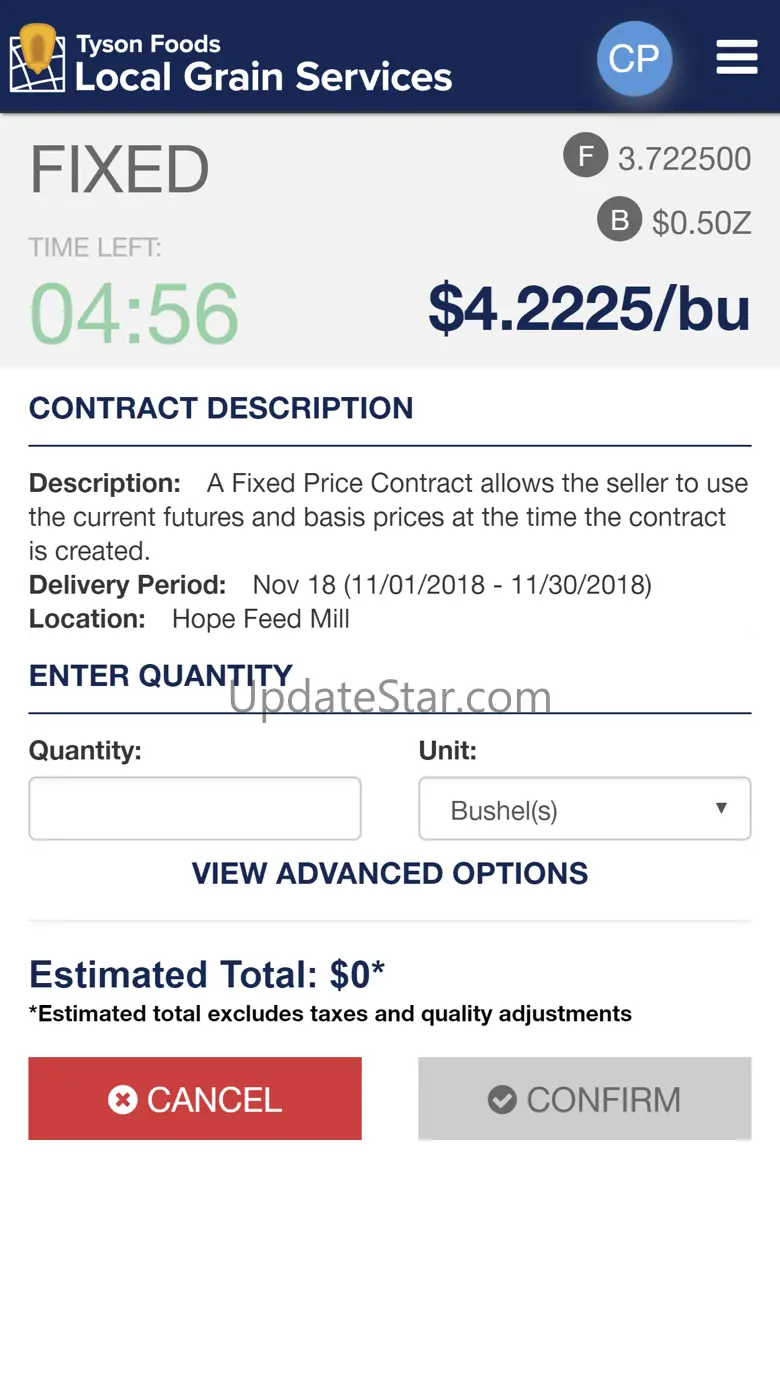Click the basis B circle icon
This screenshot has width=780, height=1387.
[619, 220]
